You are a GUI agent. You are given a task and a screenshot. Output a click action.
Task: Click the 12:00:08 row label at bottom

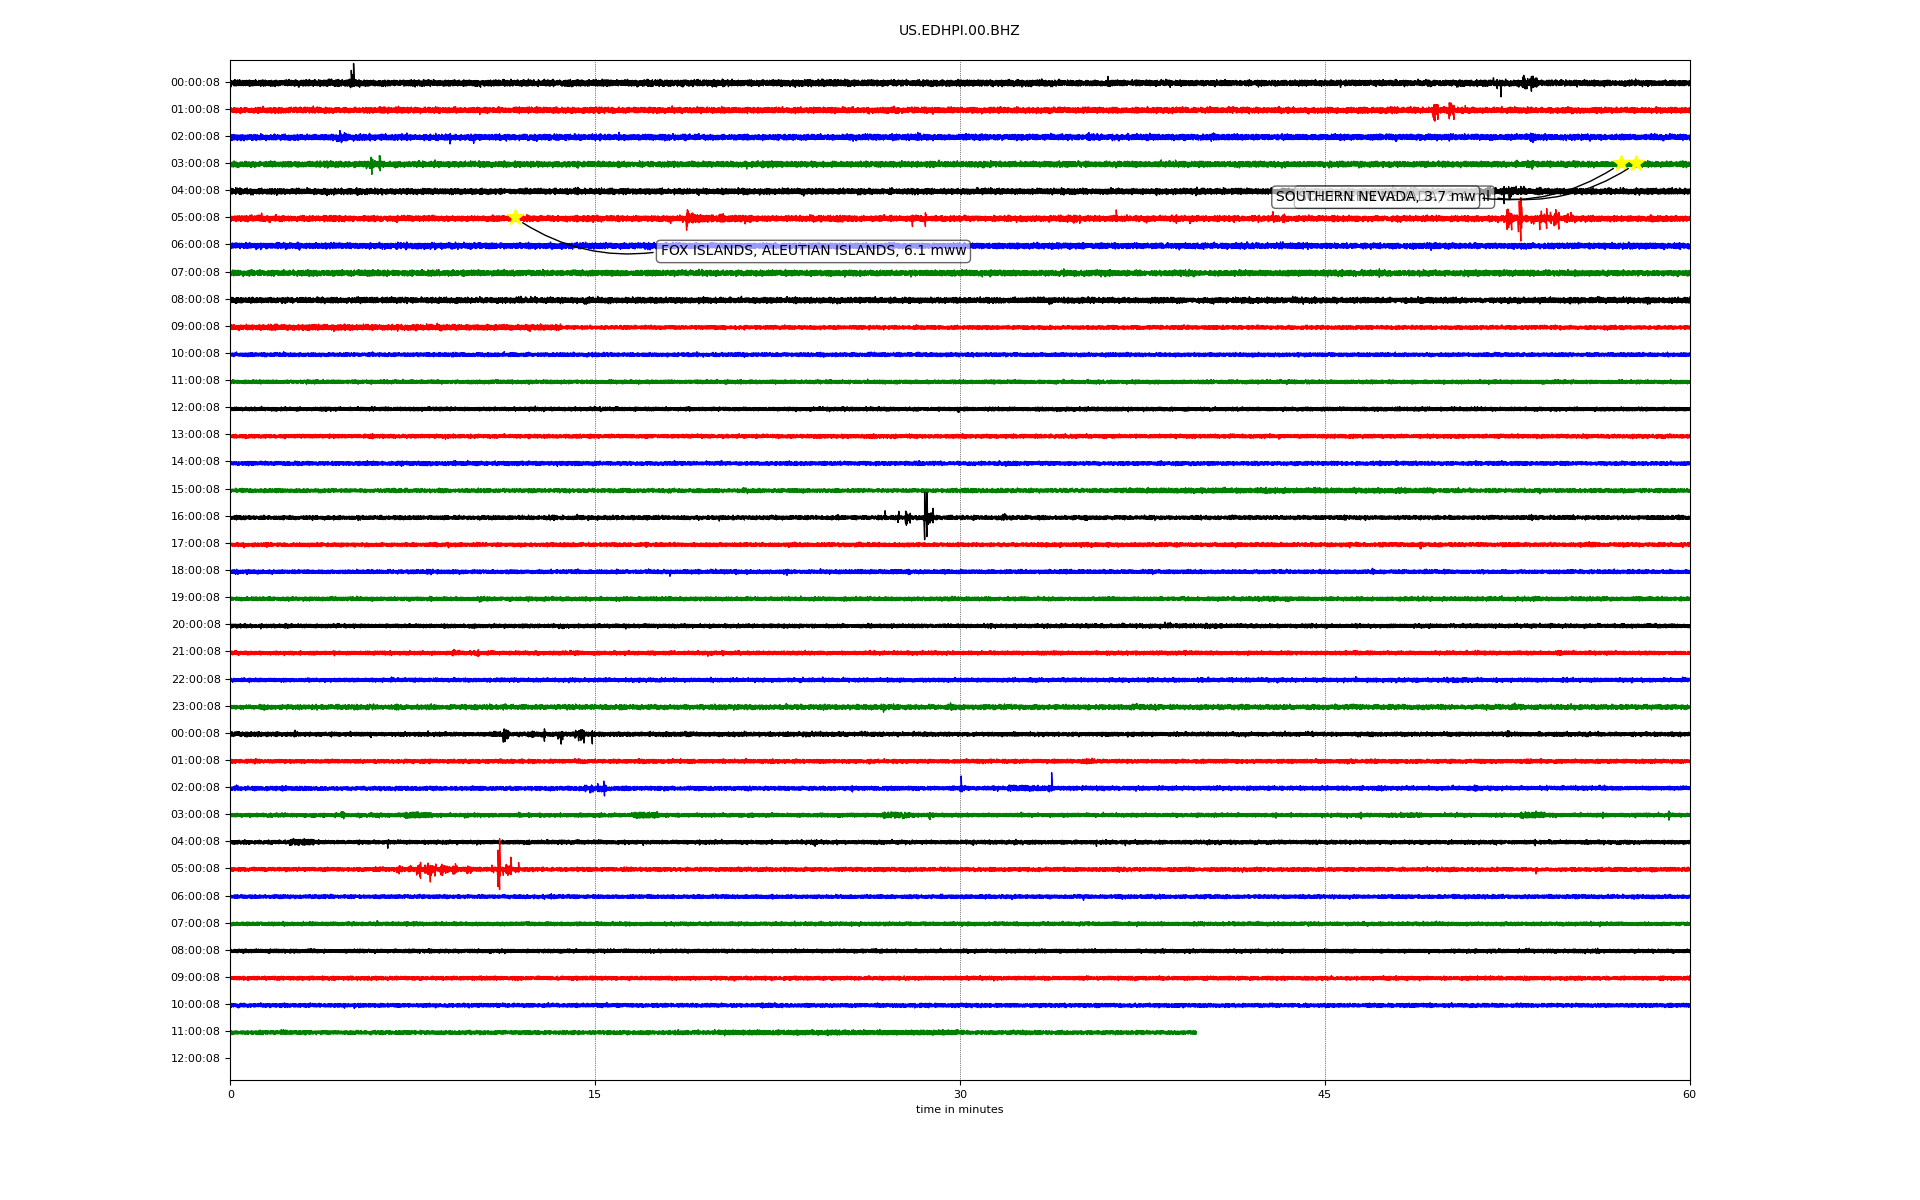point(195,1058)
